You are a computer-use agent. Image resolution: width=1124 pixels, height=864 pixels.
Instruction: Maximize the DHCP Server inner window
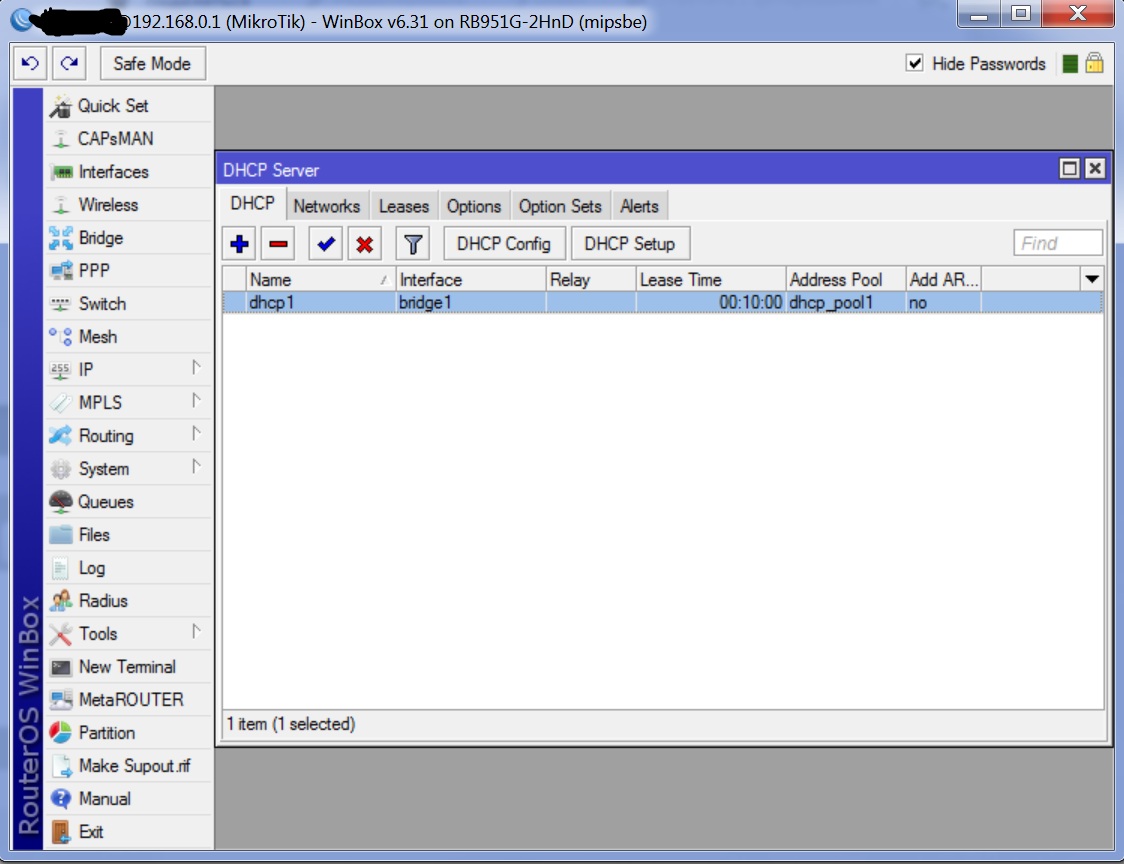coord(1069,168)
